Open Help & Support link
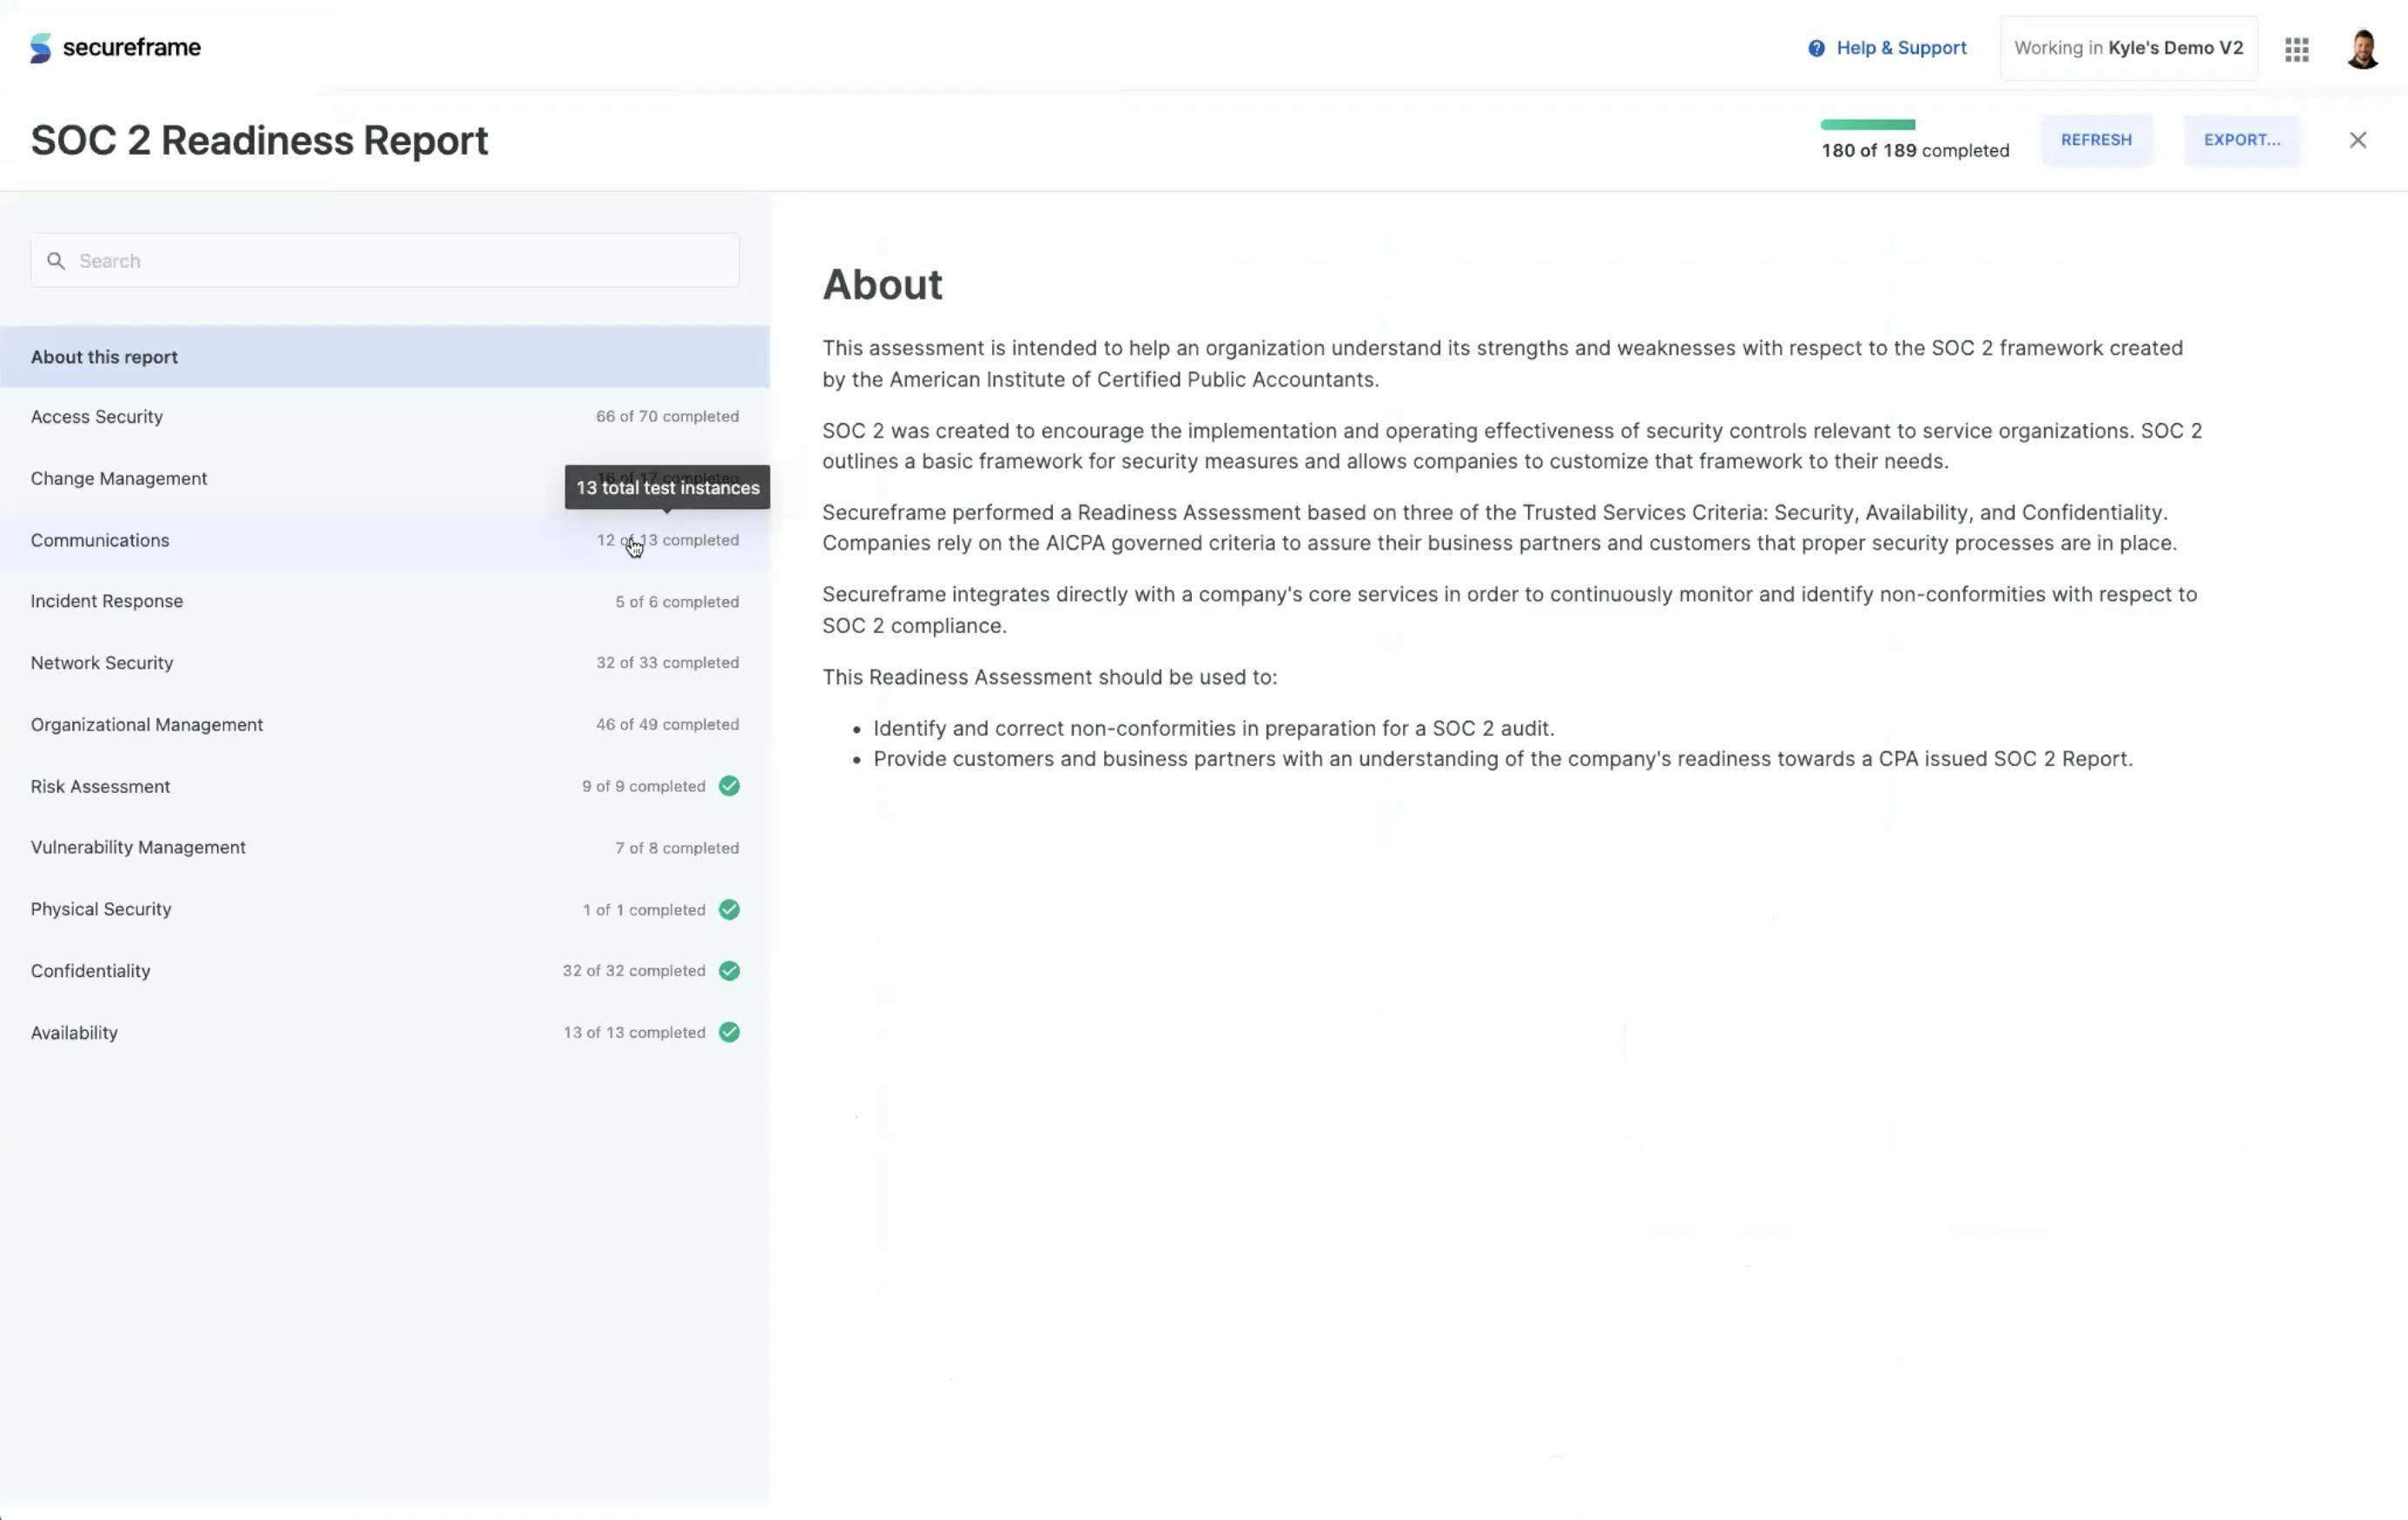This screenshot has height=1520, width=2408. coord(1887,47)
